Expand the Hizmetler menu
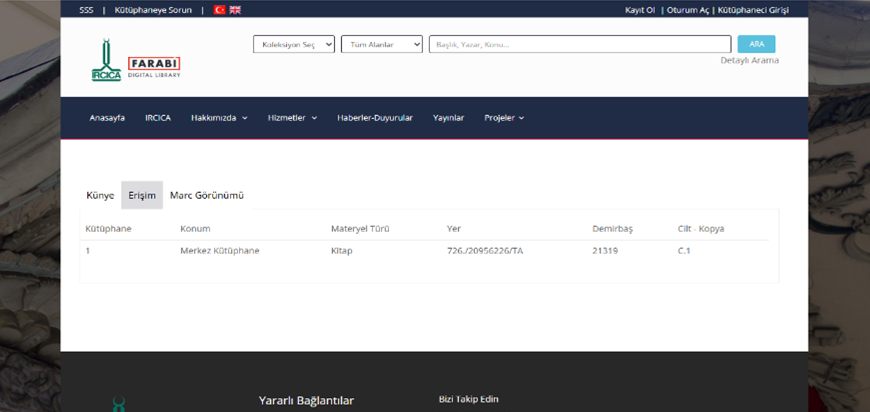 point(292,118)
